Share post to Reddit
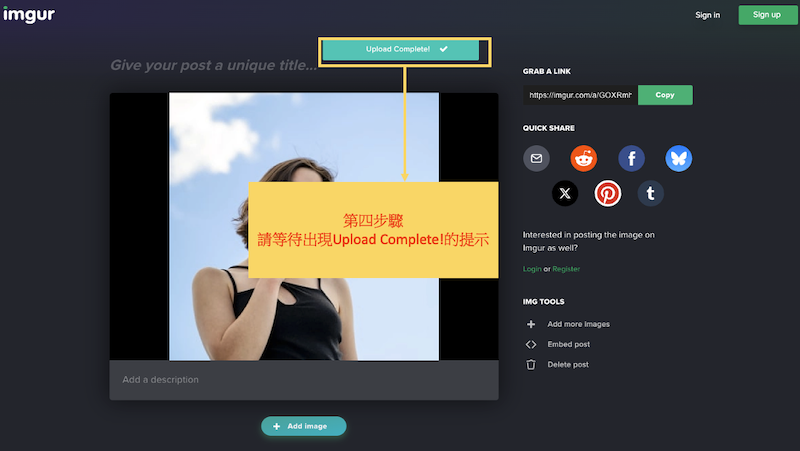The height and width of the screenshot is (451, 800). pyautogui.click(x=583, y=158)
